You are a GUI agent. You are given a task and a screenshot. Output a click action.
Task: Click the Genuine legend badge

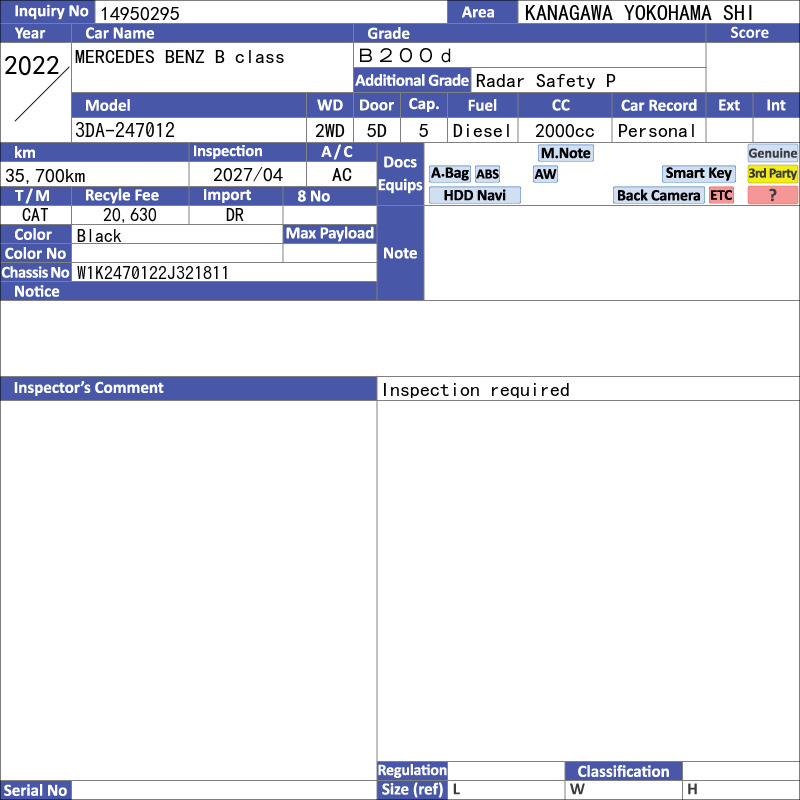(x=772, y=153)
